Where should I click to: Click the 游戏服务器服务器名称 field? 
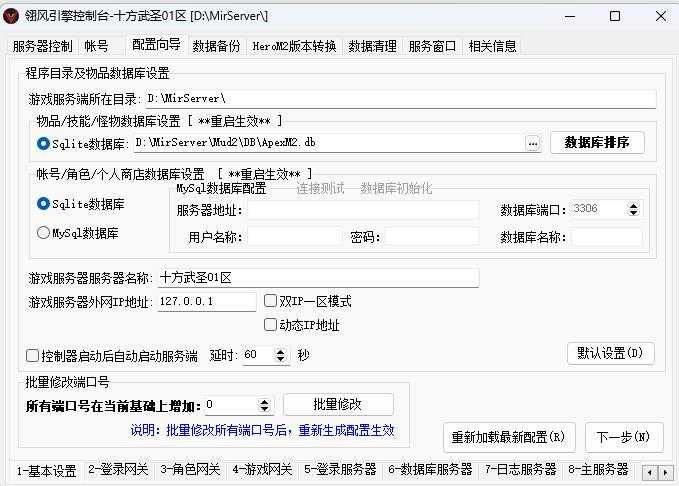click(x=318, y=278)
